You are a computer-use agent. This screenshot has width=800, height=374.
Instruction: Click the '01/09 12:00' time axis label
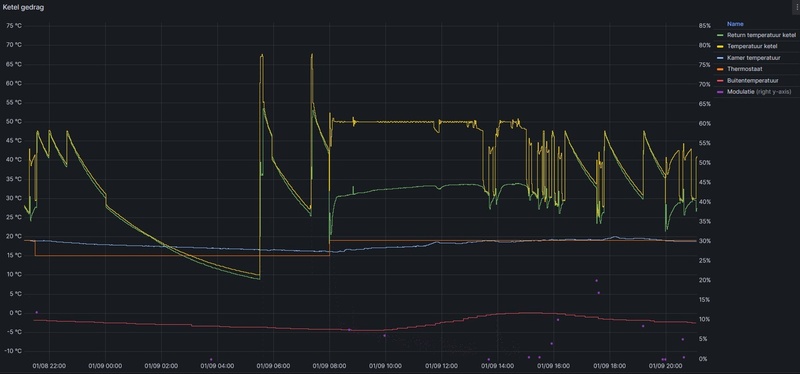tap(441, 366)
